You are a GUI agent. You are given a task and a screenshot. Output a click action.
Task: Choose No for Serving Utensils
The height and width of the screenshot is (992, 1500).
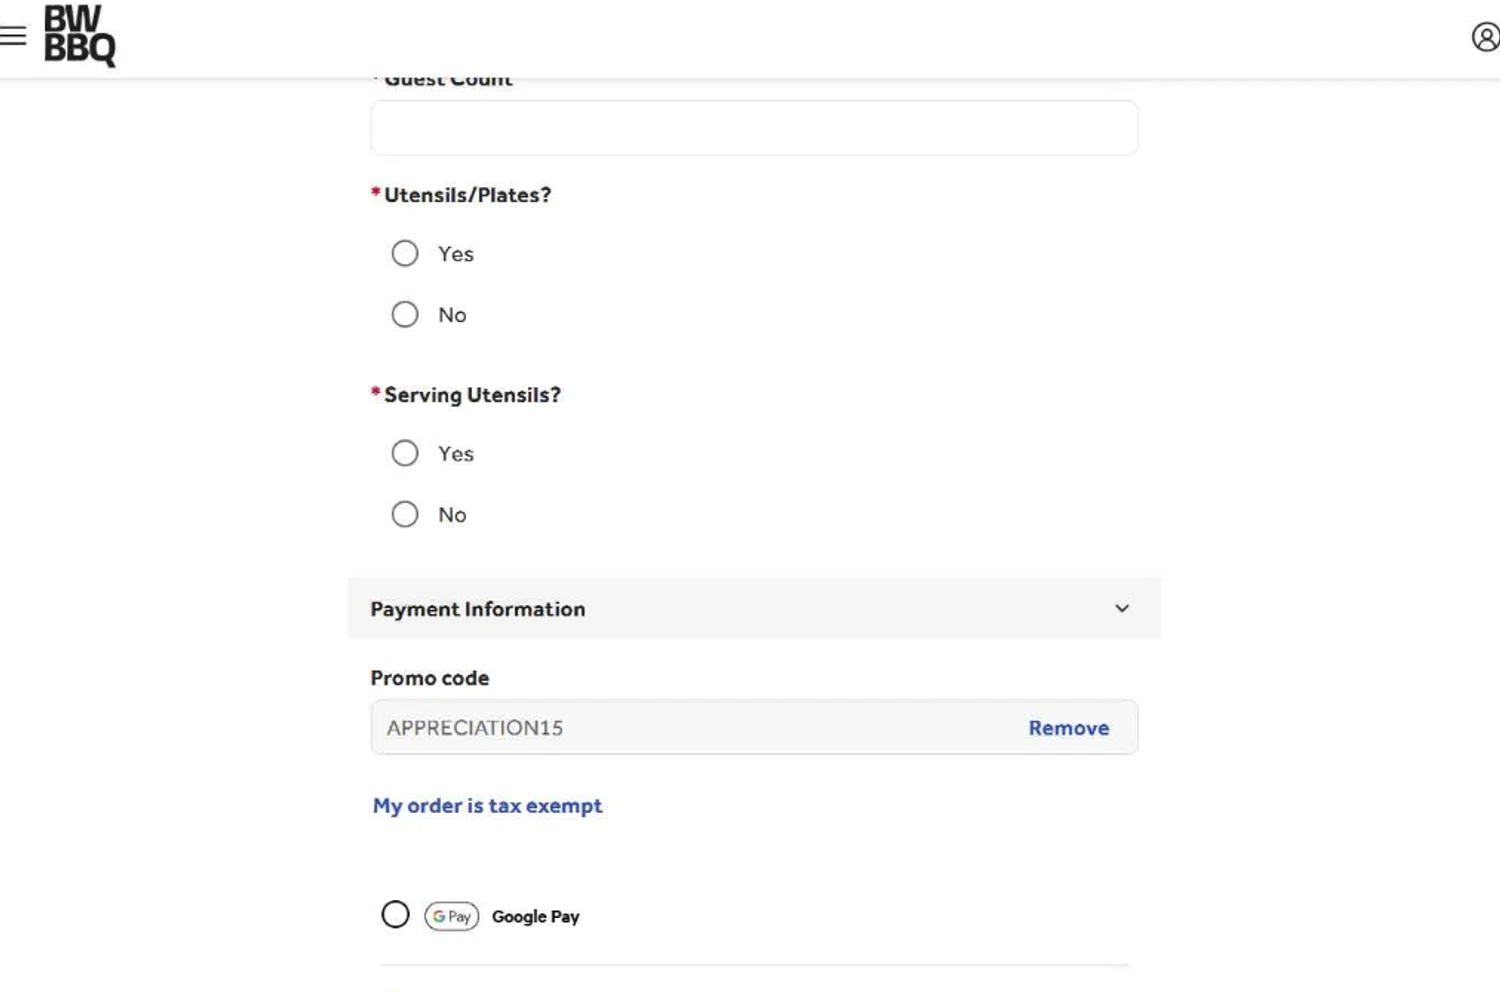tap(405, 515)
